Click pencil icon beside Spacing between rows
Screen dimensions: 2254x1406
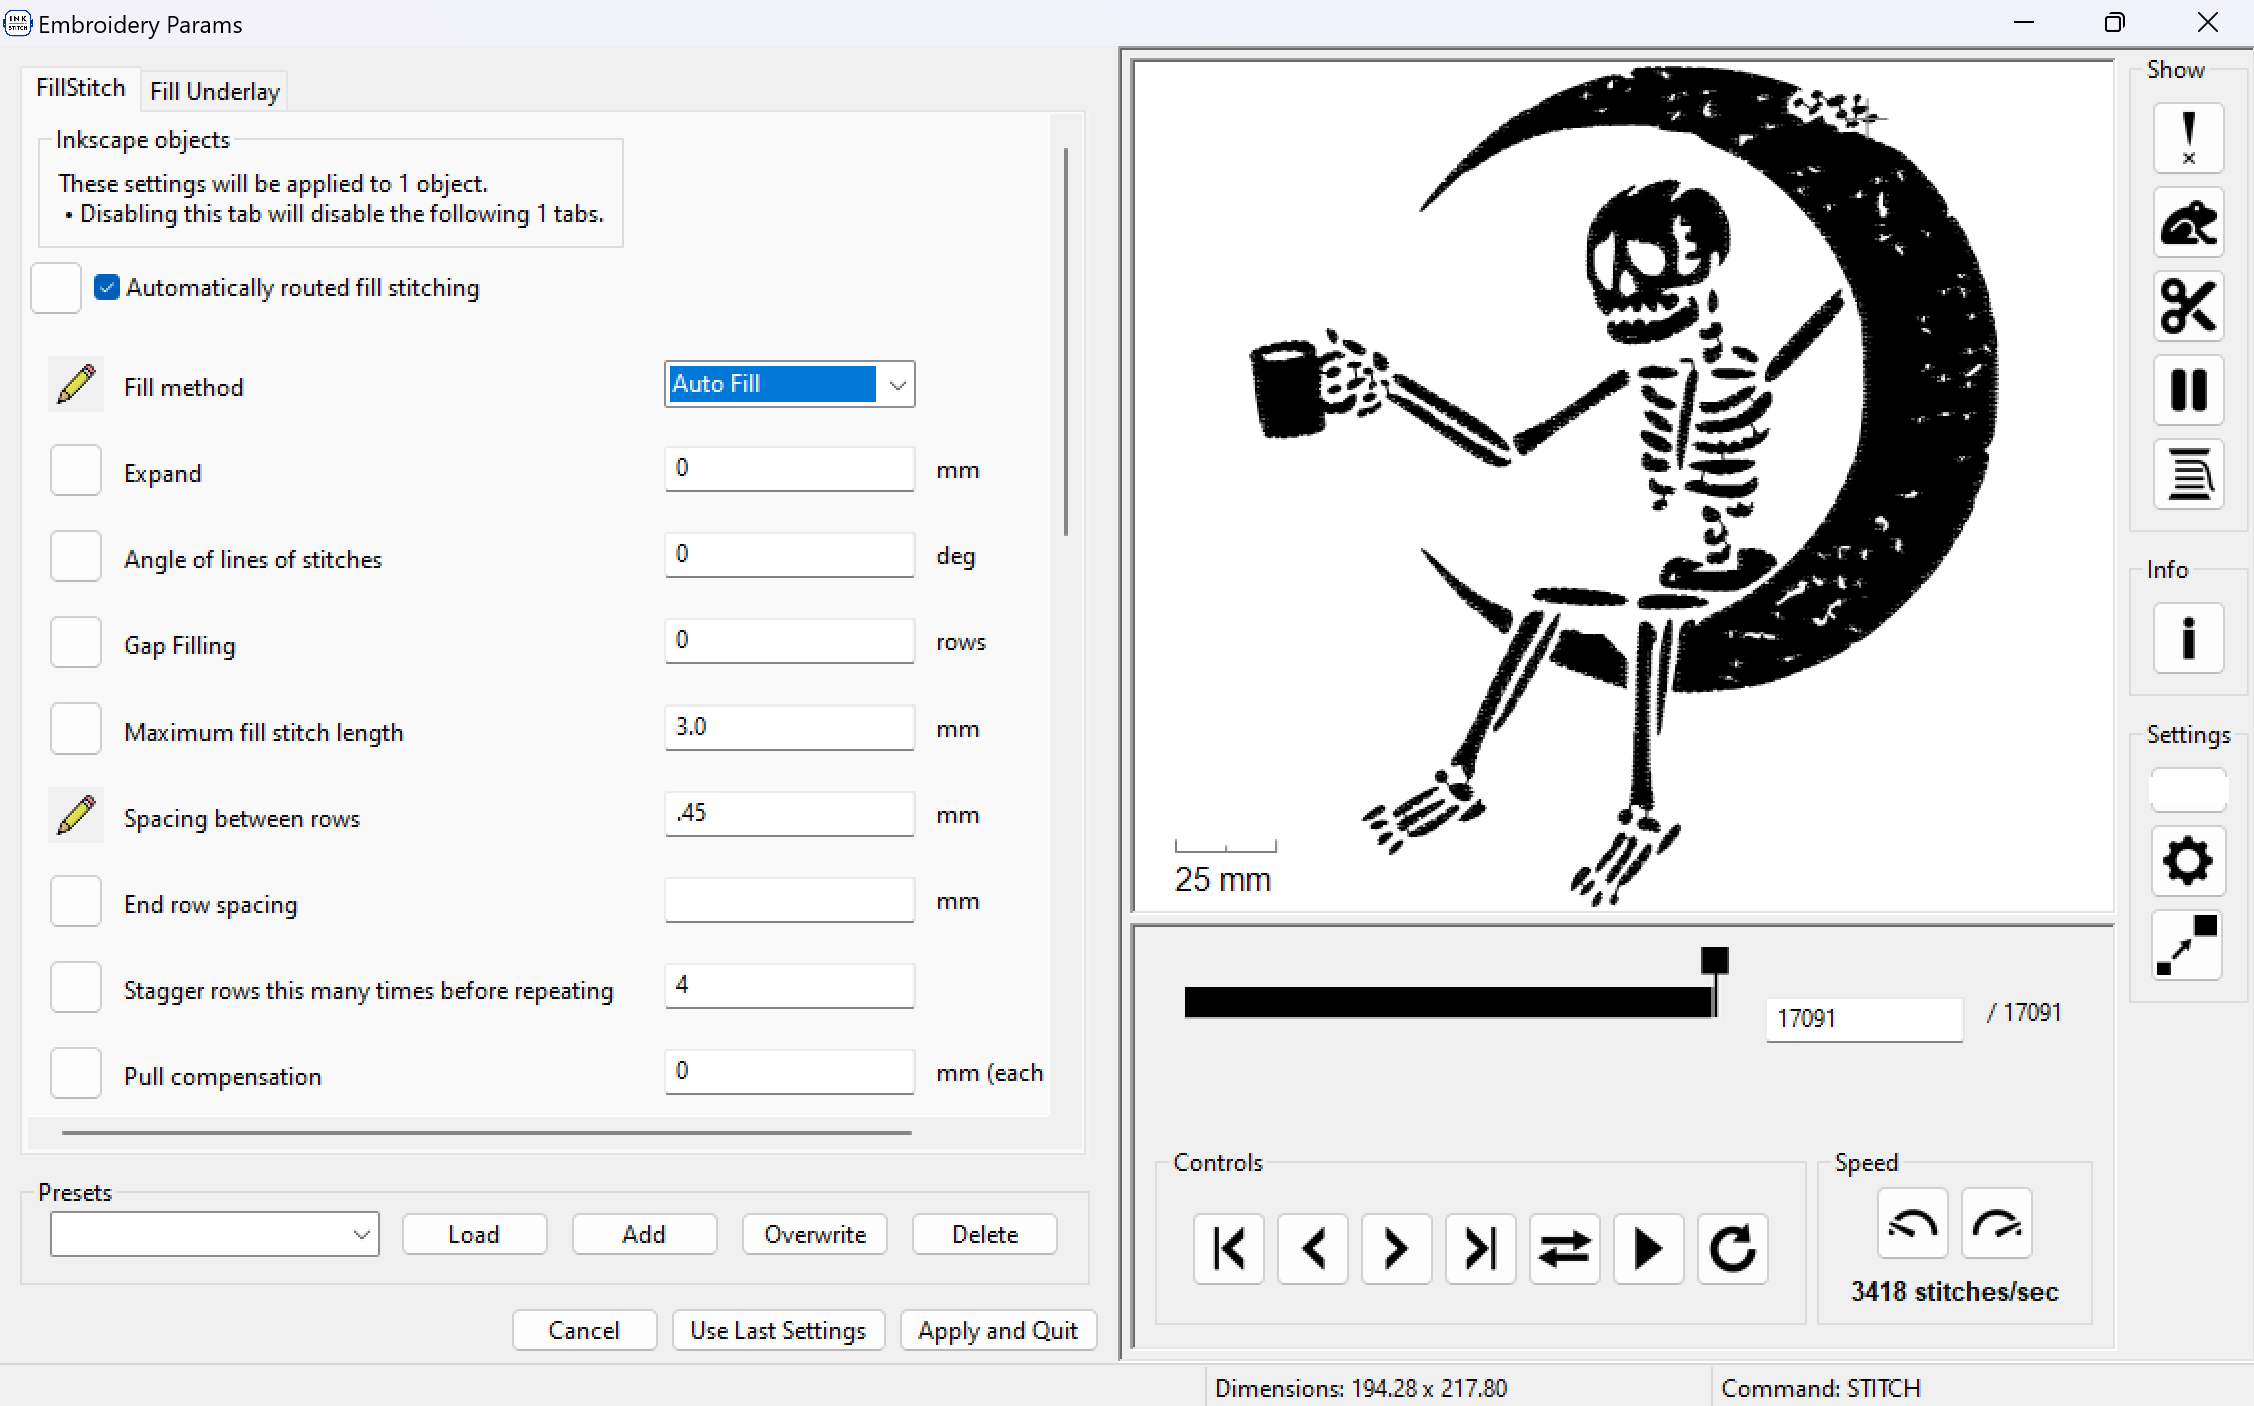[76, 816]
